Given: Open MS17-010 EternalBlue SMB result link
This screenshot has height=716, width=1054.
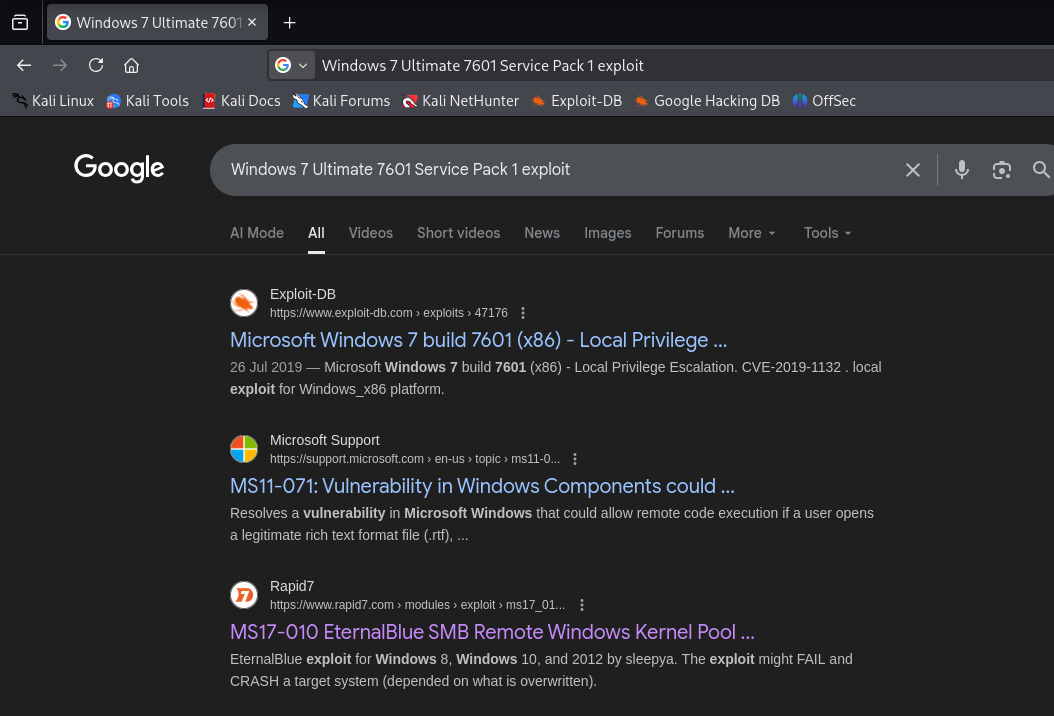Looking at the screenshot, I should point(492,631).
